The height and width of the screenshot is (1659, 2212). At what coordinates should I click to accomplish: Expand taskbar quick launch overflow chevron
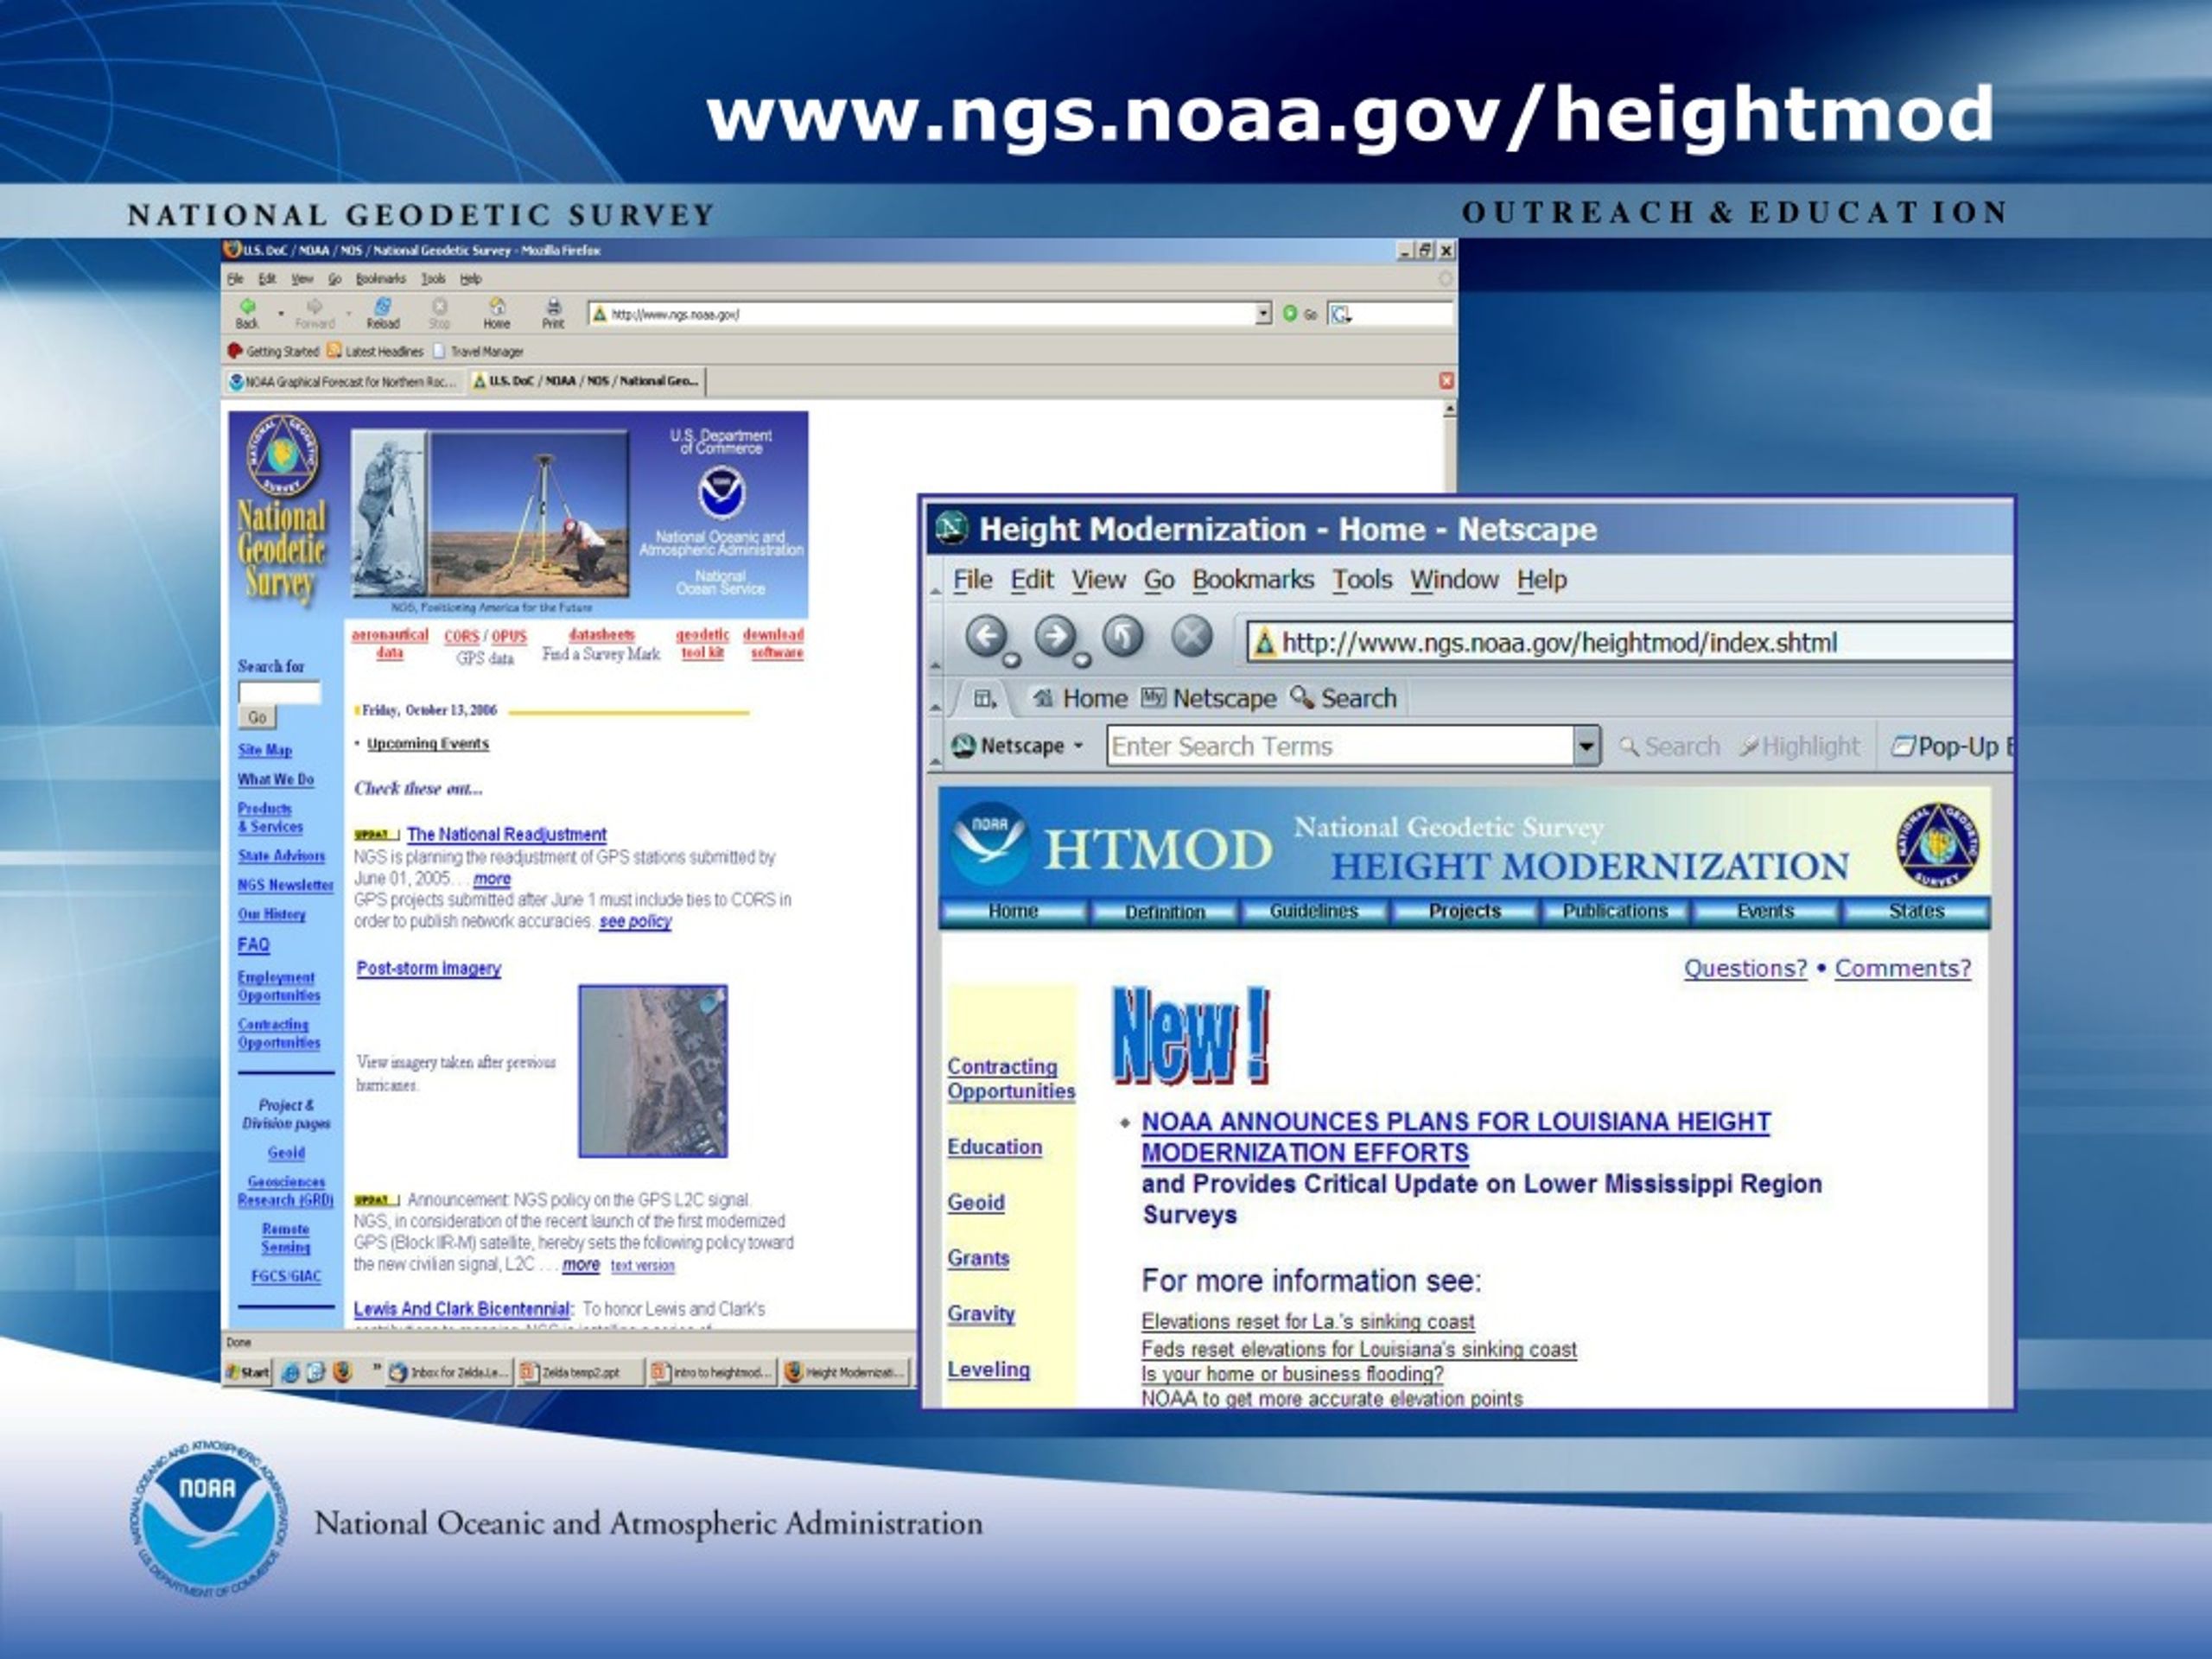click(377, 1368)
